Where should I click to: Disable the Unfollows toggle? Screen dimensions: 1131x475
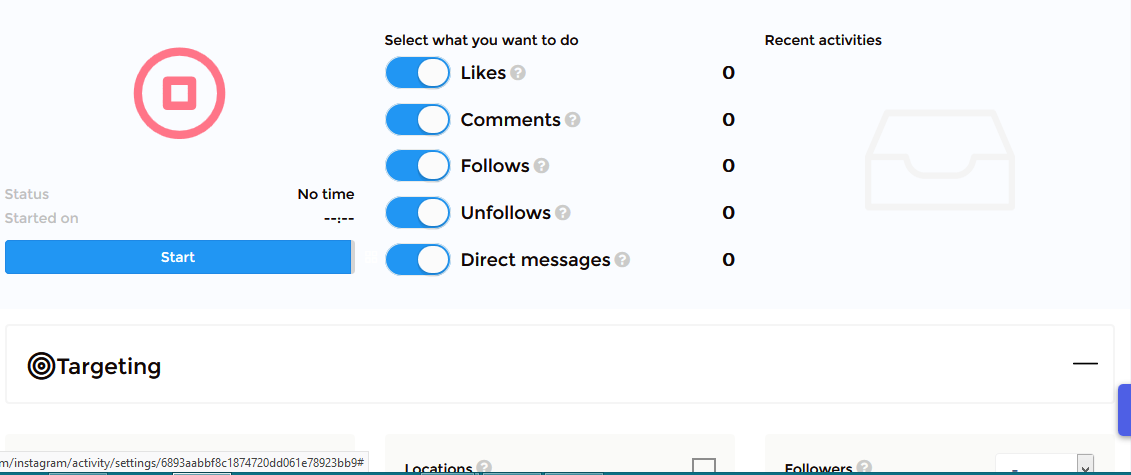pyautogui.click(x=418, y=213)
